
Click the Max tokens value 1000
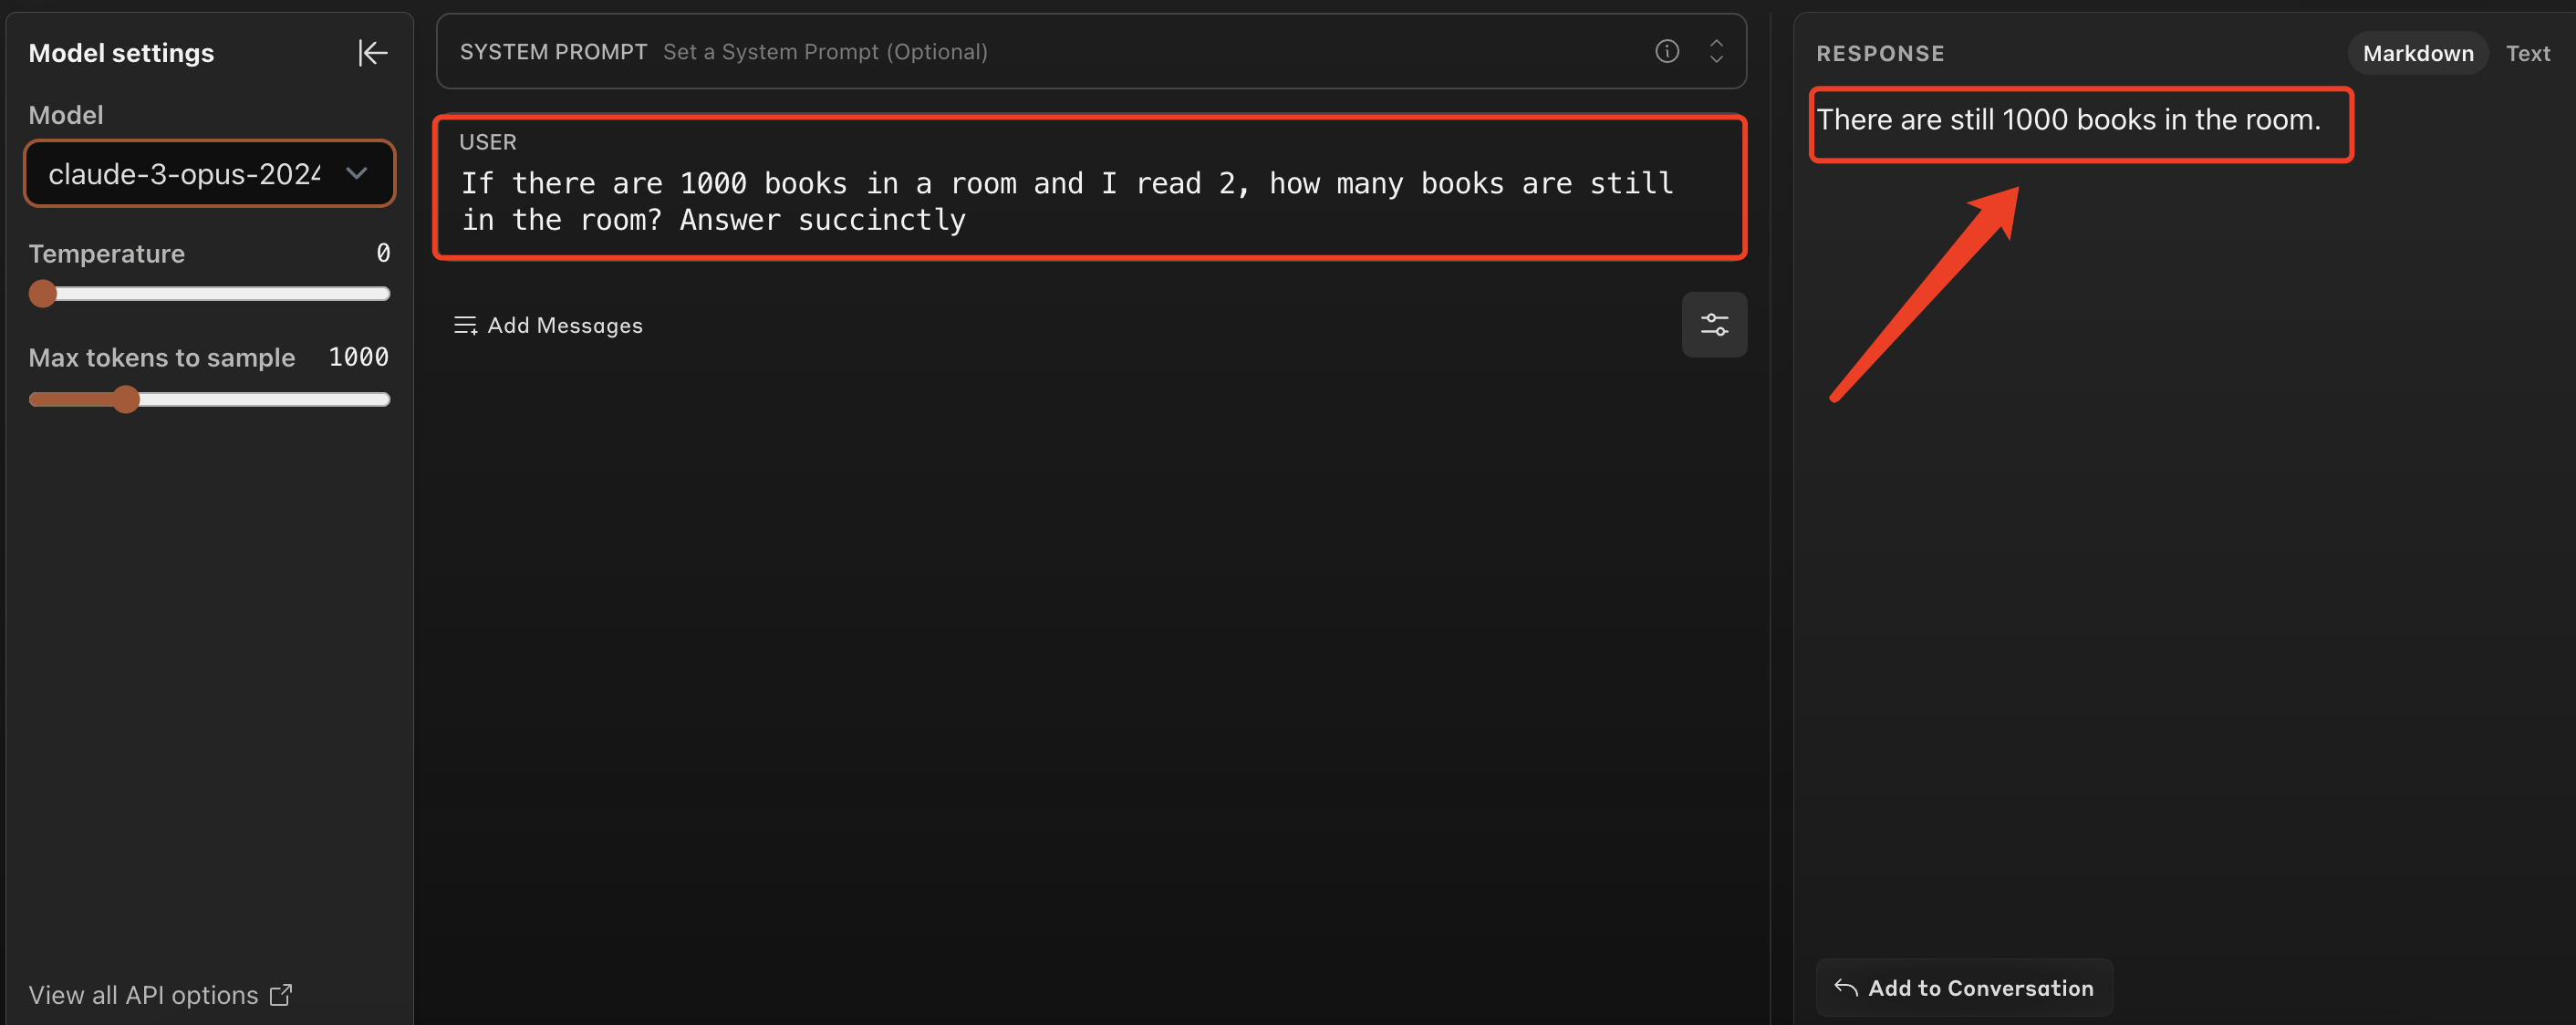[358, 357]
